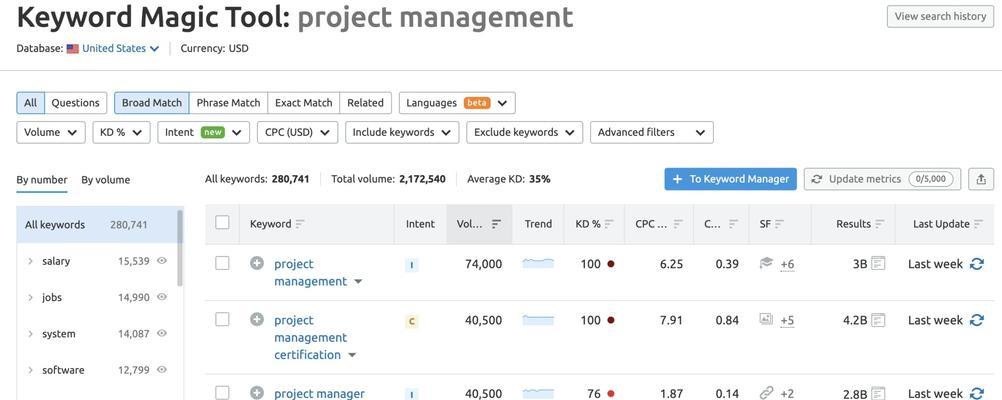Screen dimensions: 1002x400
Task: Sort by Keyword column icon
Action: 300,224
